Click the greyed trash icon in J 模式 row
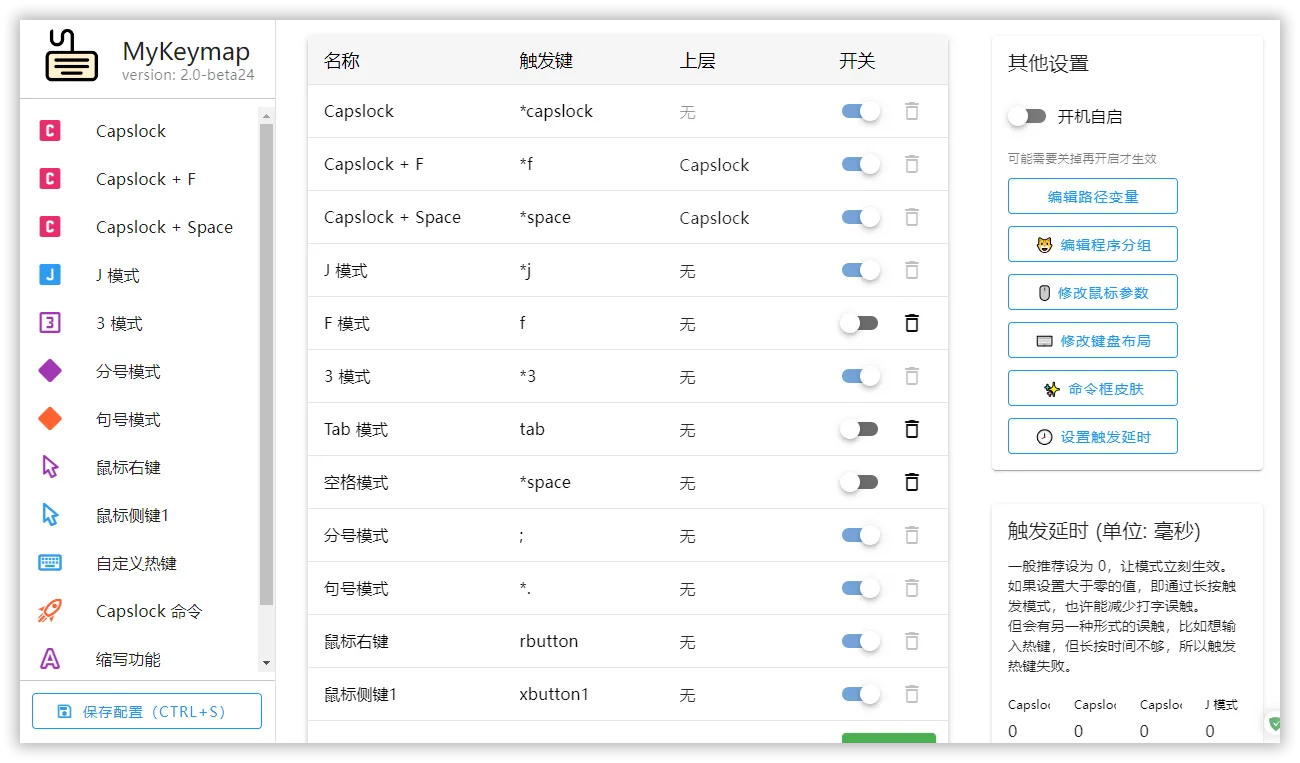1300x763 pixels. pos(911,270)
